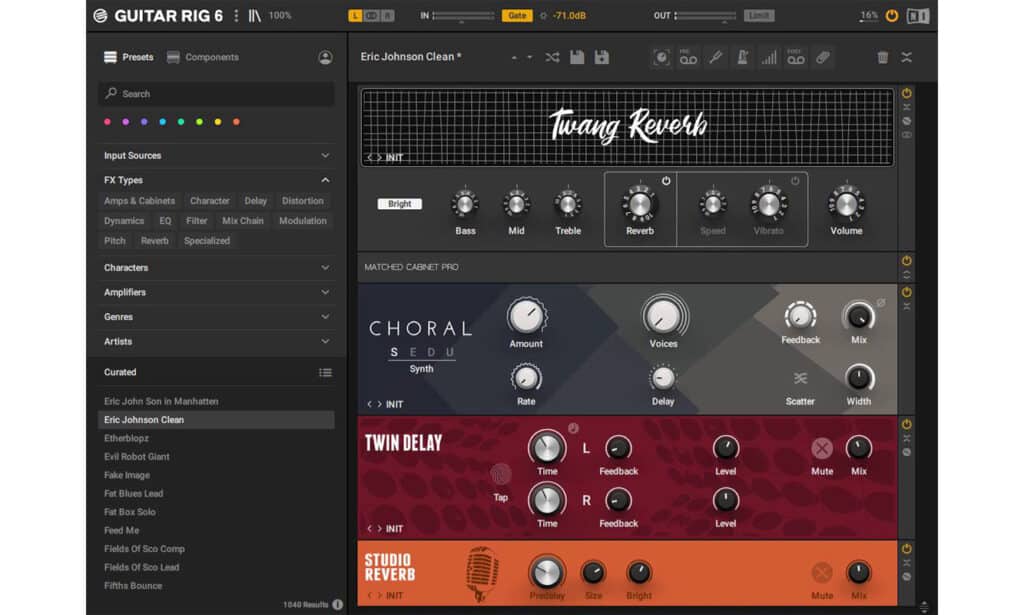Open the global FX rack tool
Image resolution: width=1024 pixels, height=615 pixels.
(661, 57)
